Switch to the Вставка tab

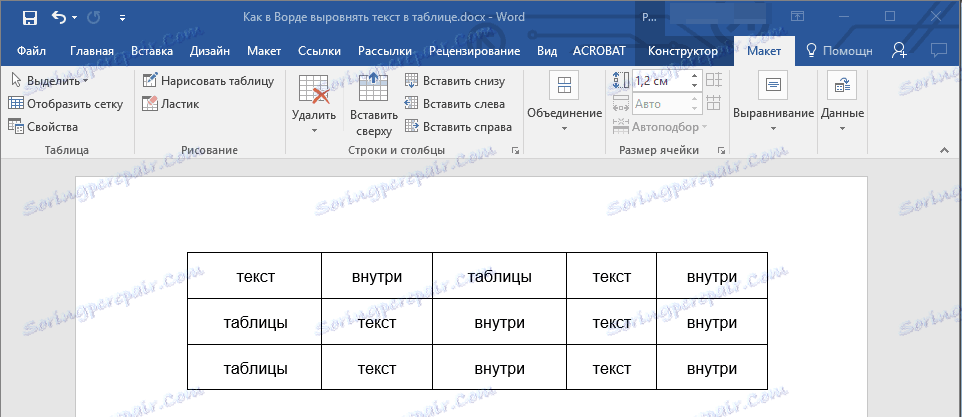point(152,51)
